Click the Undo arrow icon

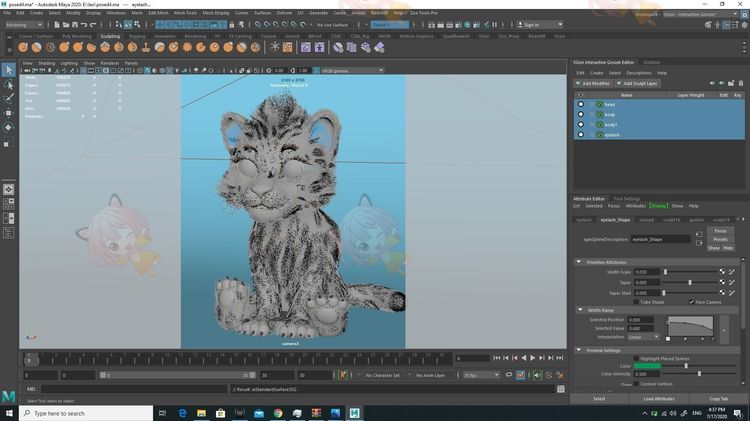(84, 24)
